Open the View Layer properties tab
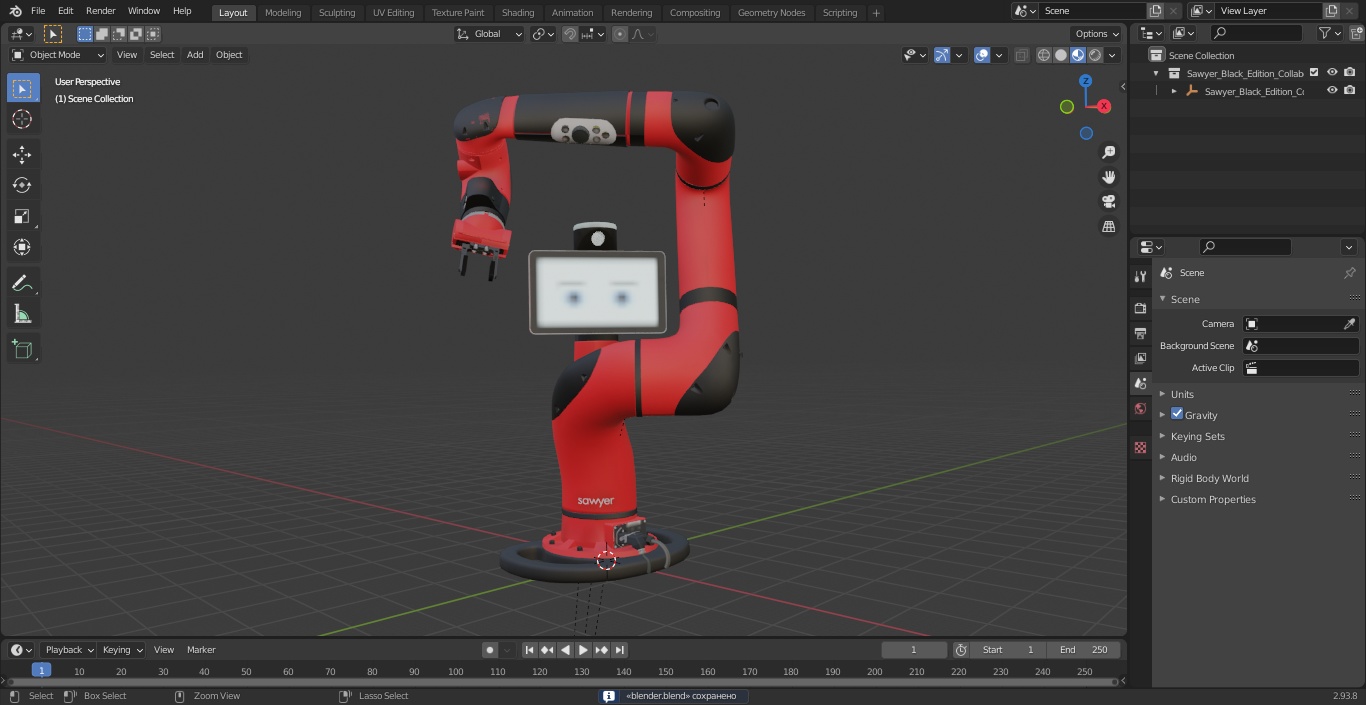 (1140, 358)
